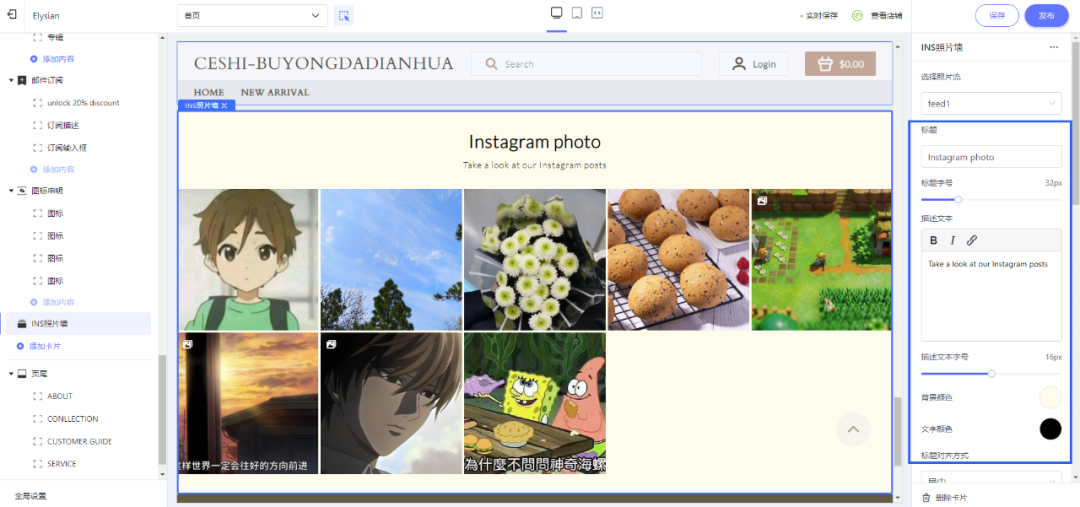This screenshot has height=507, width=1080.
Task: Click the store Search field
Action: pyautogui.click(x=586, y=64)
